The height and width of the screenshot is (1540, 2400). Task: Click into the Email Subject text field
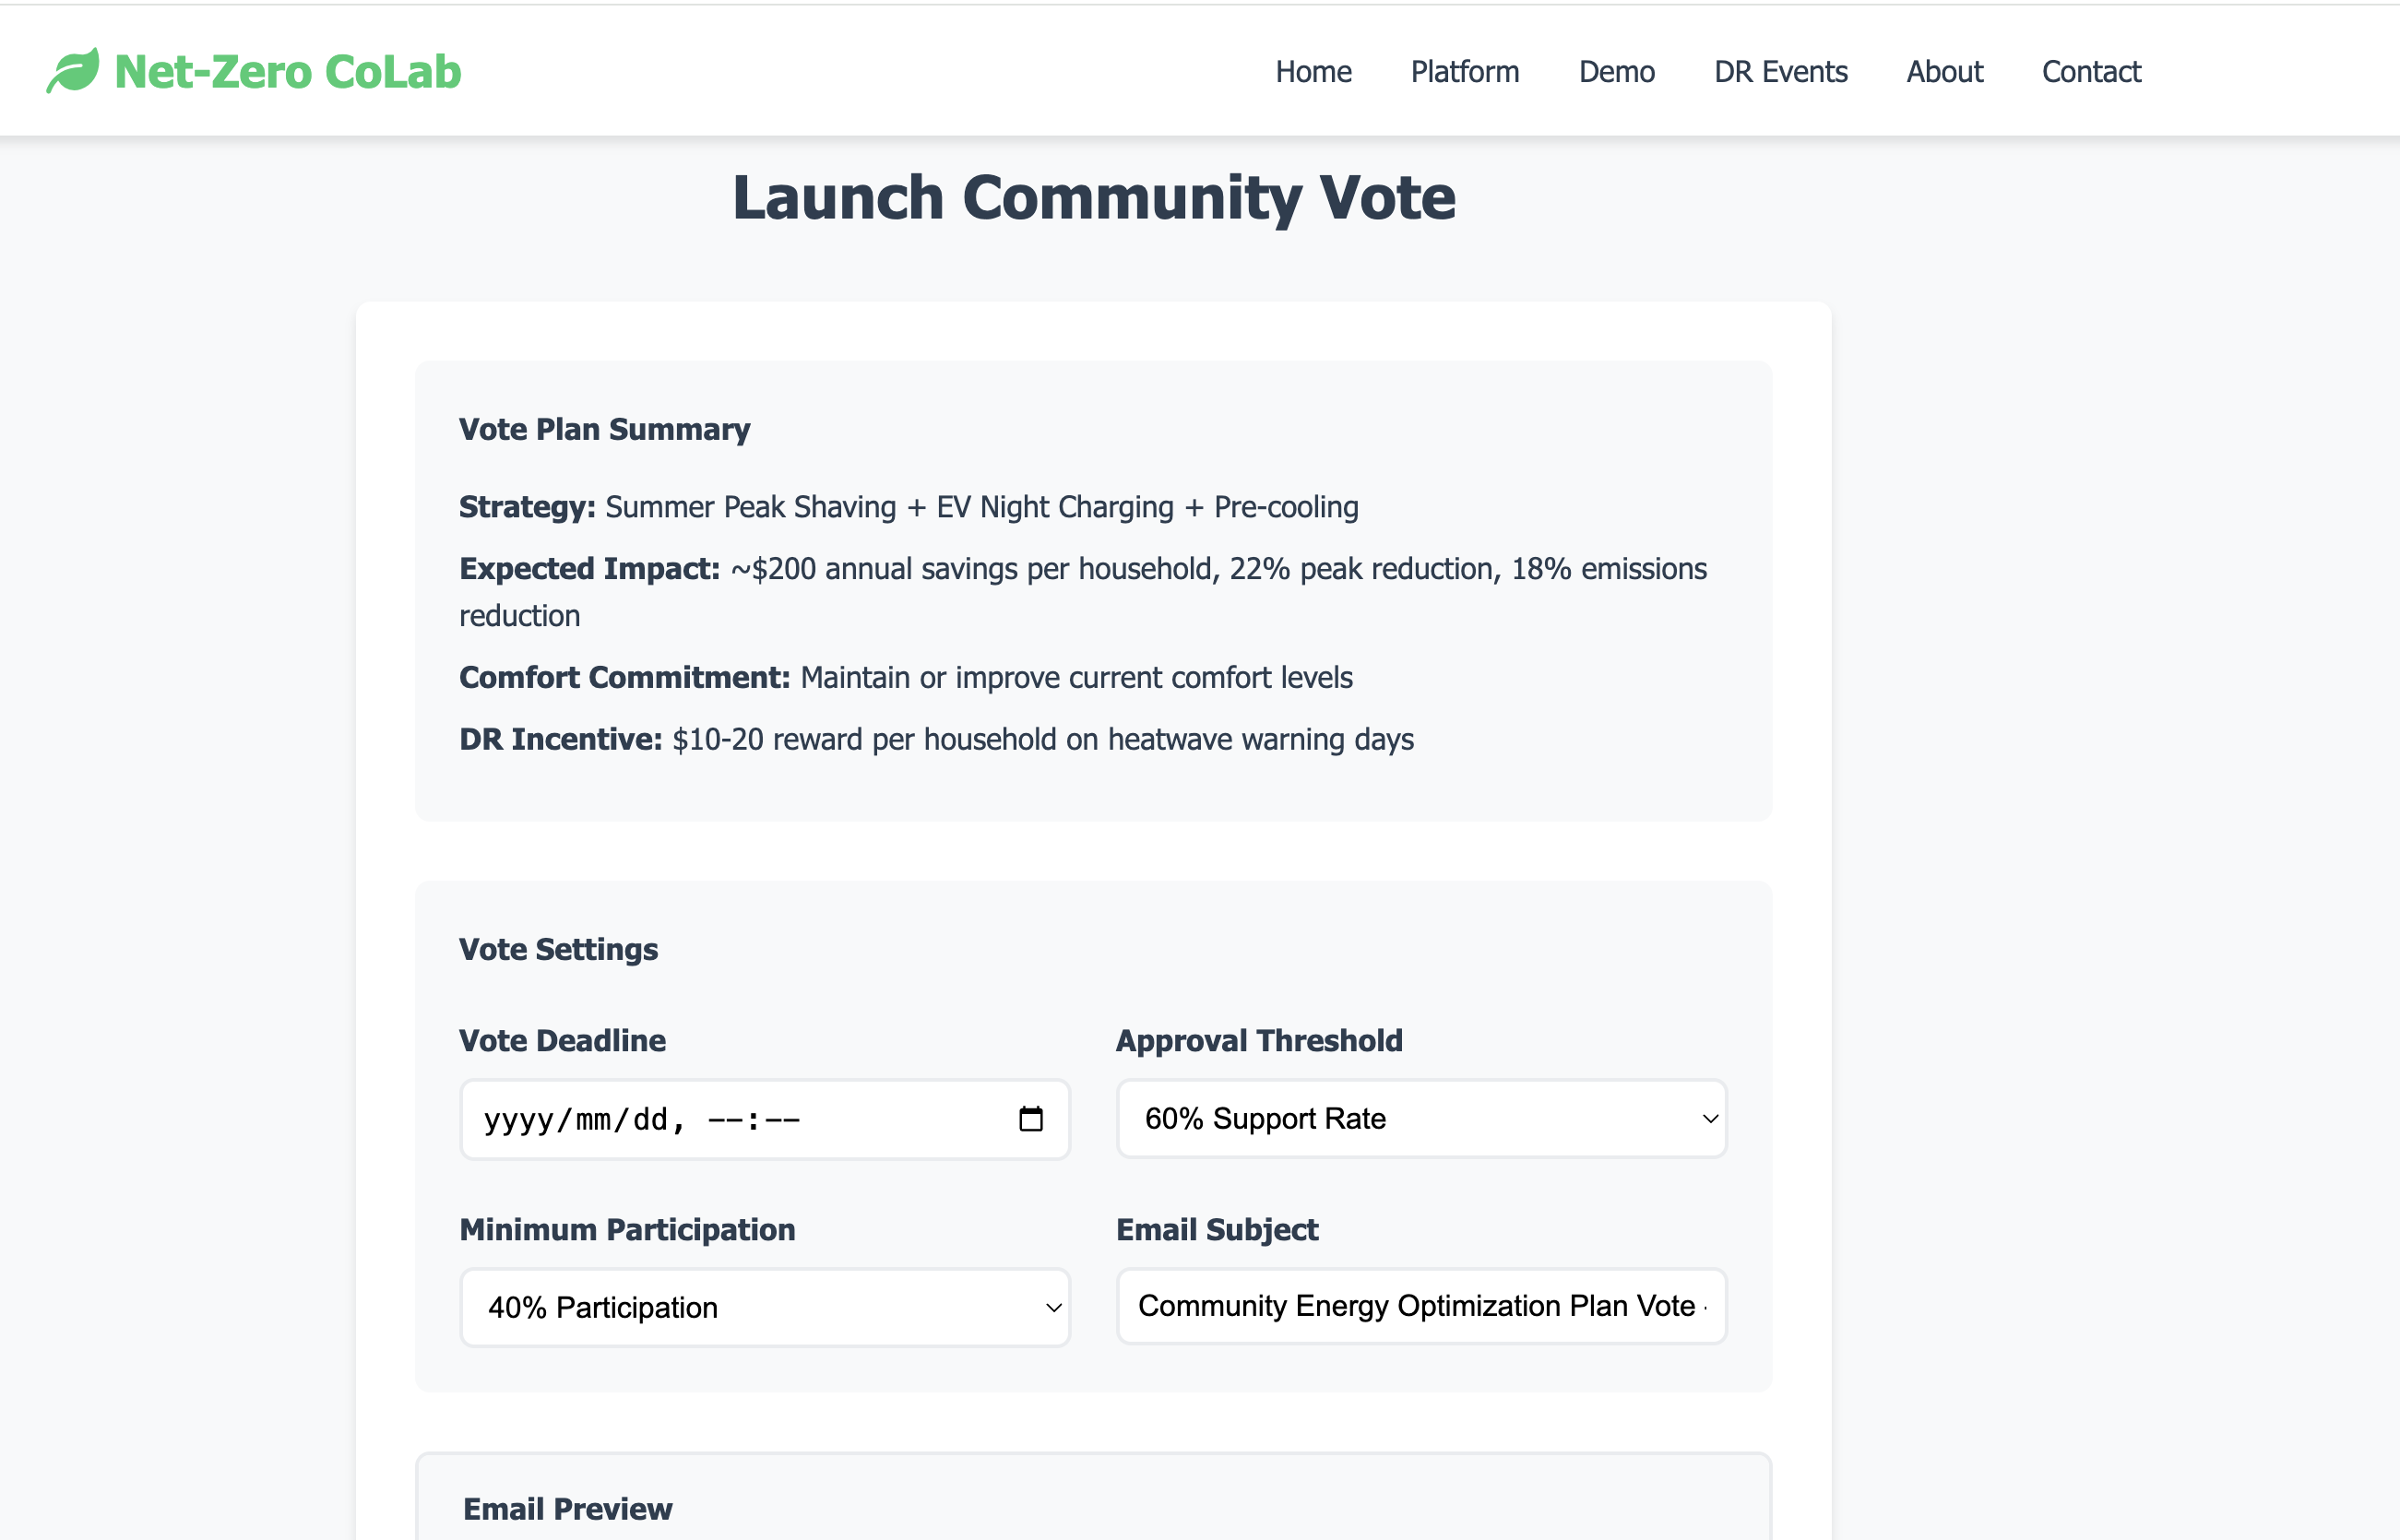point(1420,1306)
